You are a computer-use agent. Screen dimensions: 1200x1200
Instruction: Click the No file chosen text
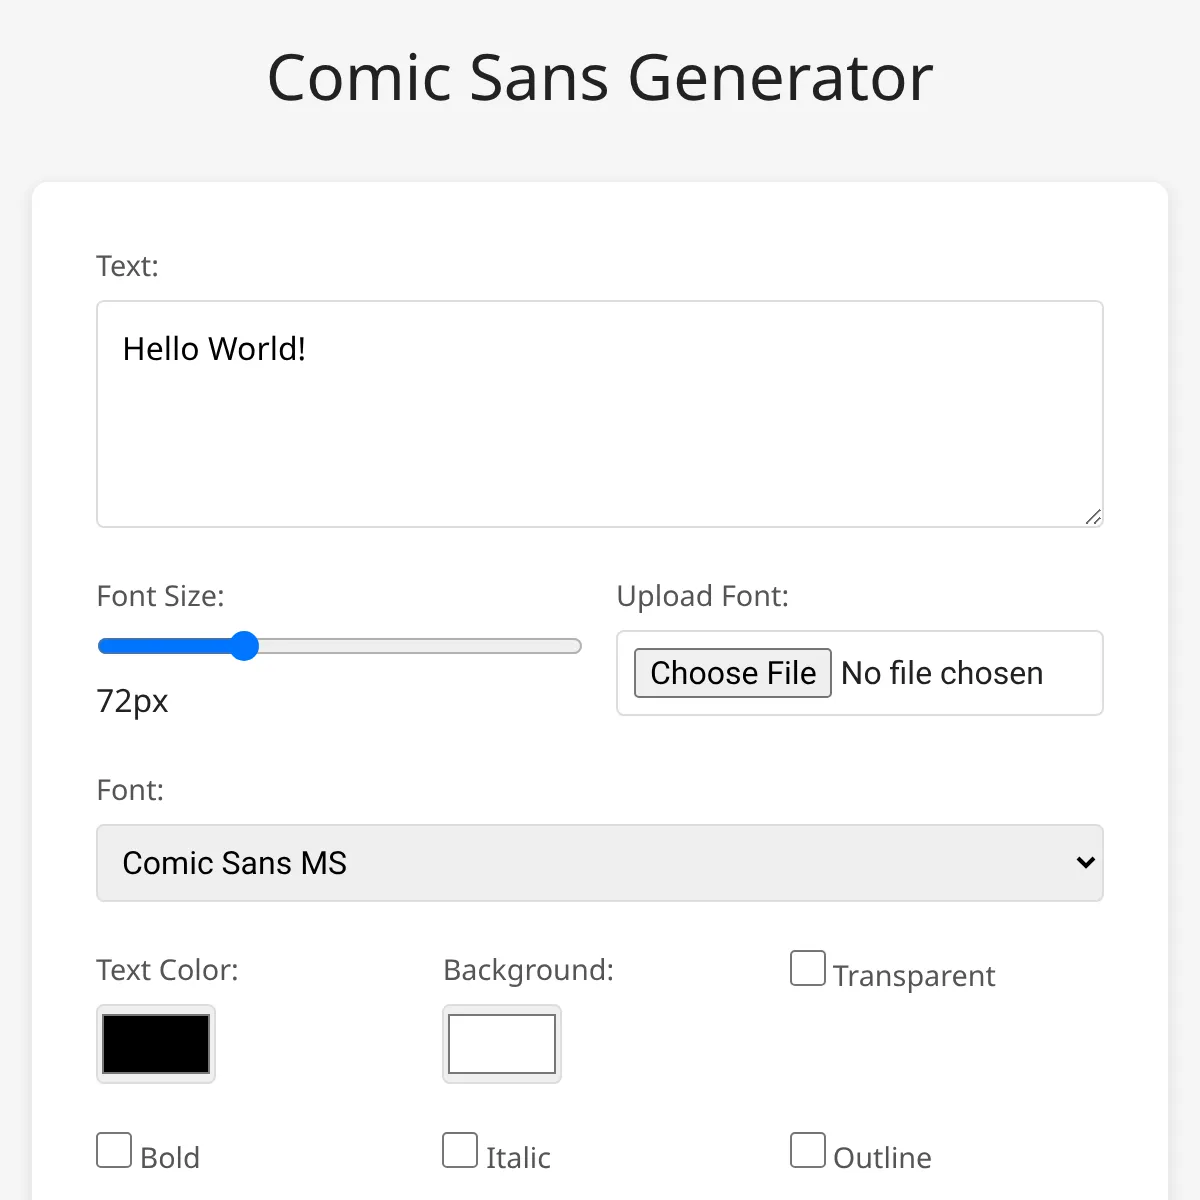942,673
